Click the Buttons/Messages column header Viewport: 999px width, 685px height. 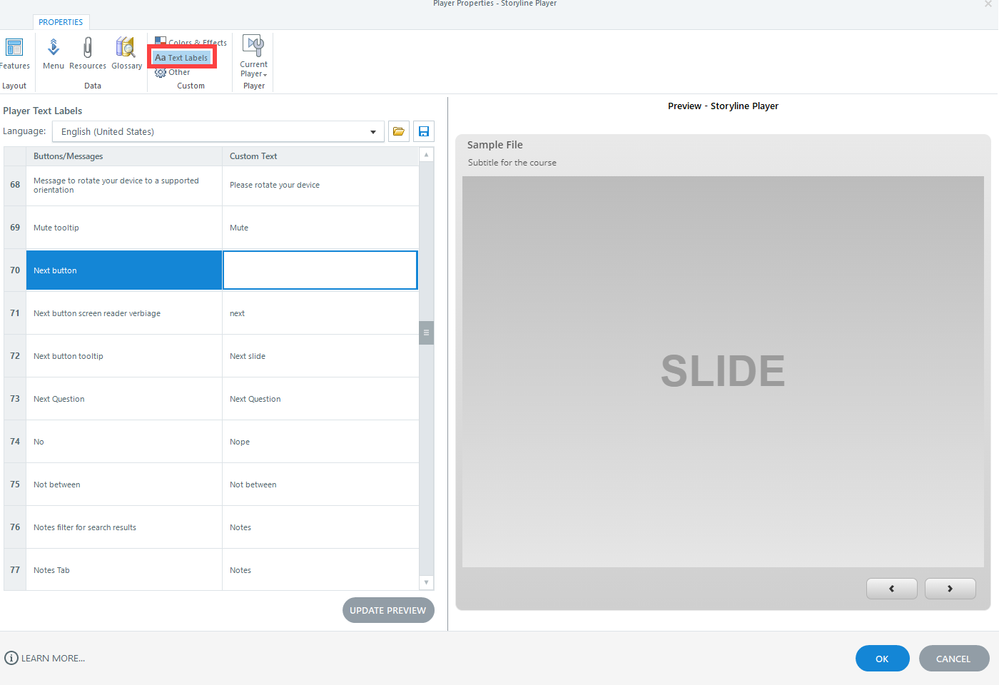click(124, 156)
